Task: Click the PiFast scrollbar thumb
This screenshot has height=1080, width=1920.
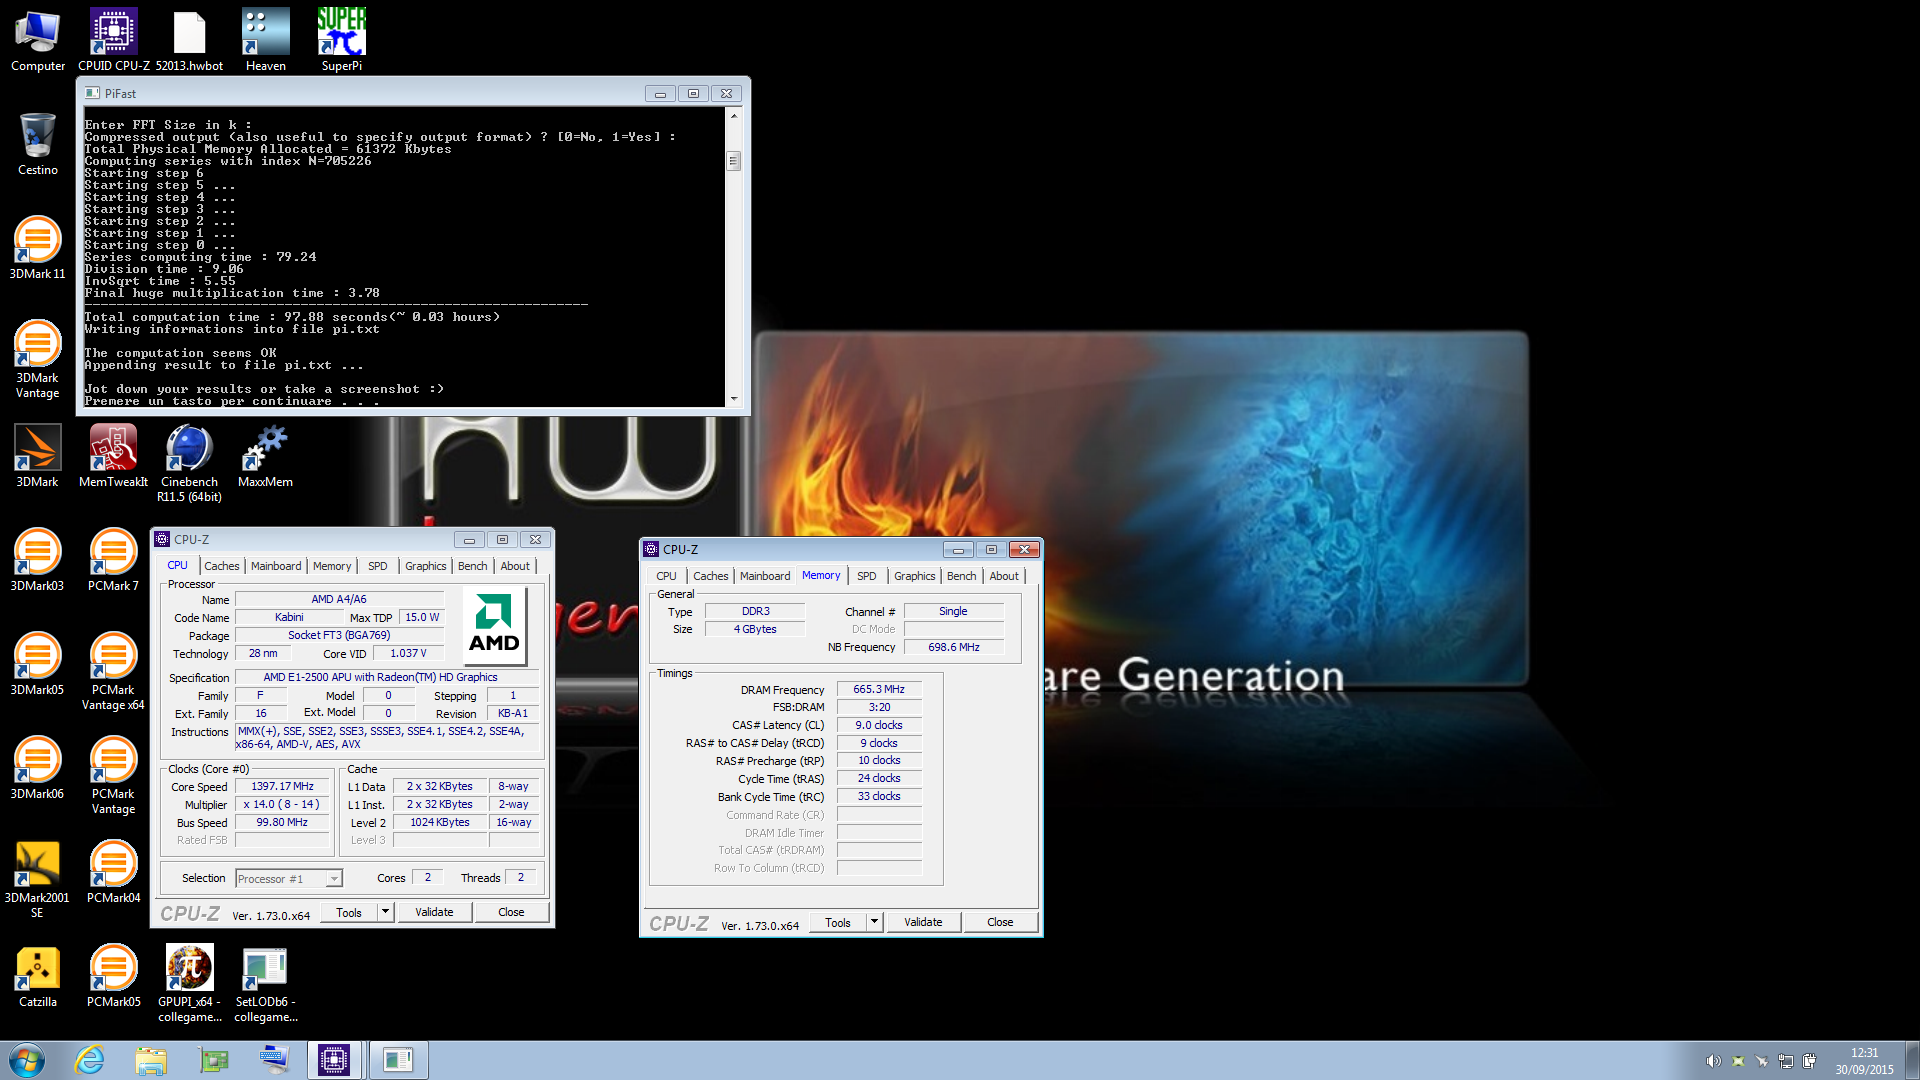Action: pos(733,161)
